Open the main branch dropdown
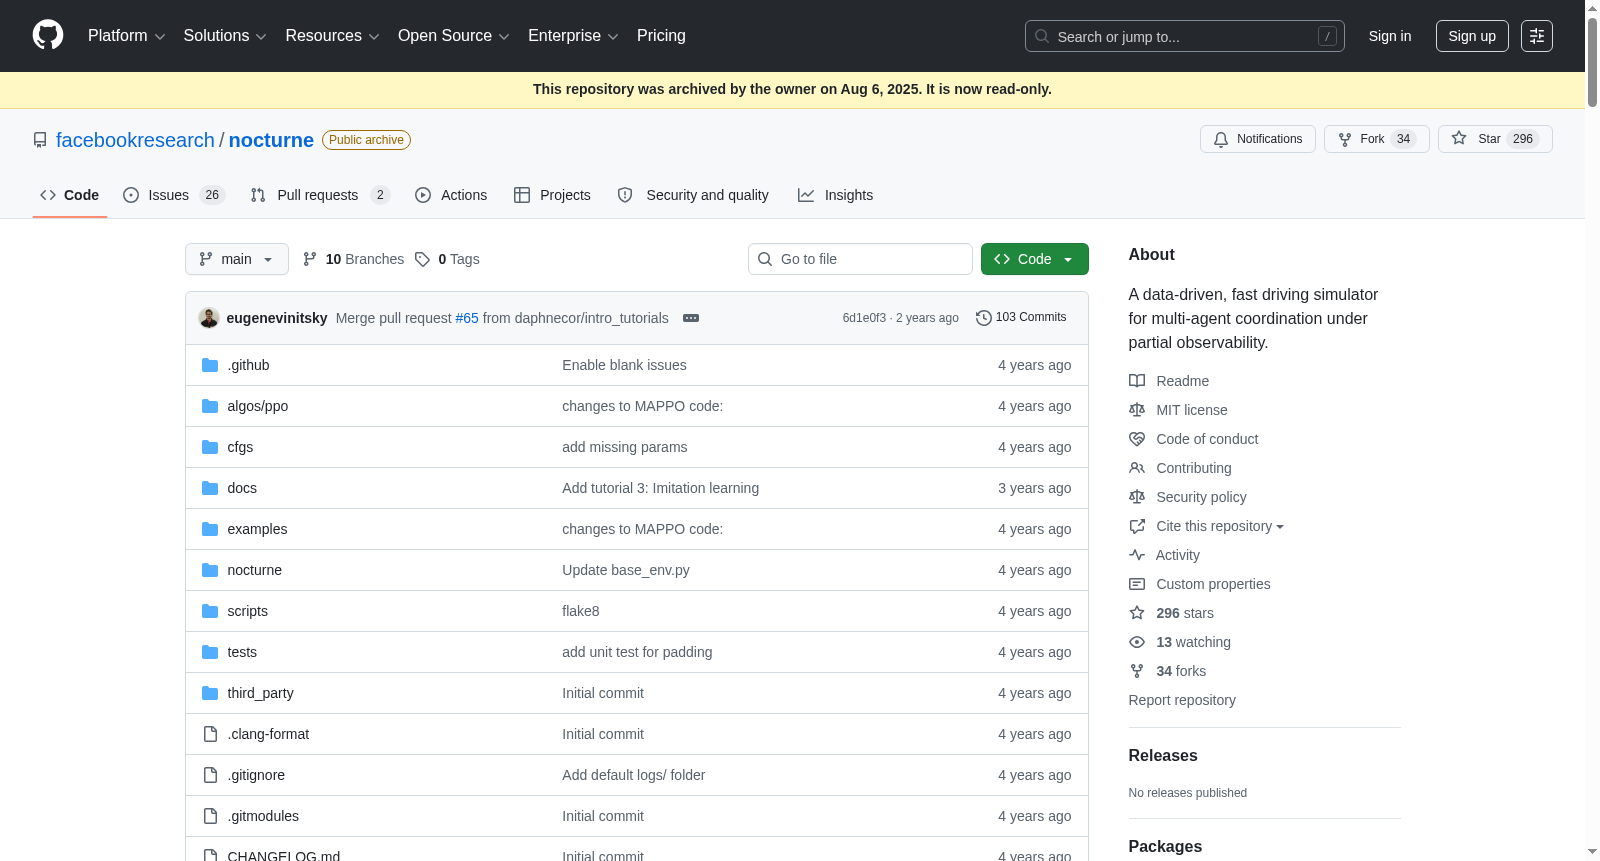 coord(236,259)
